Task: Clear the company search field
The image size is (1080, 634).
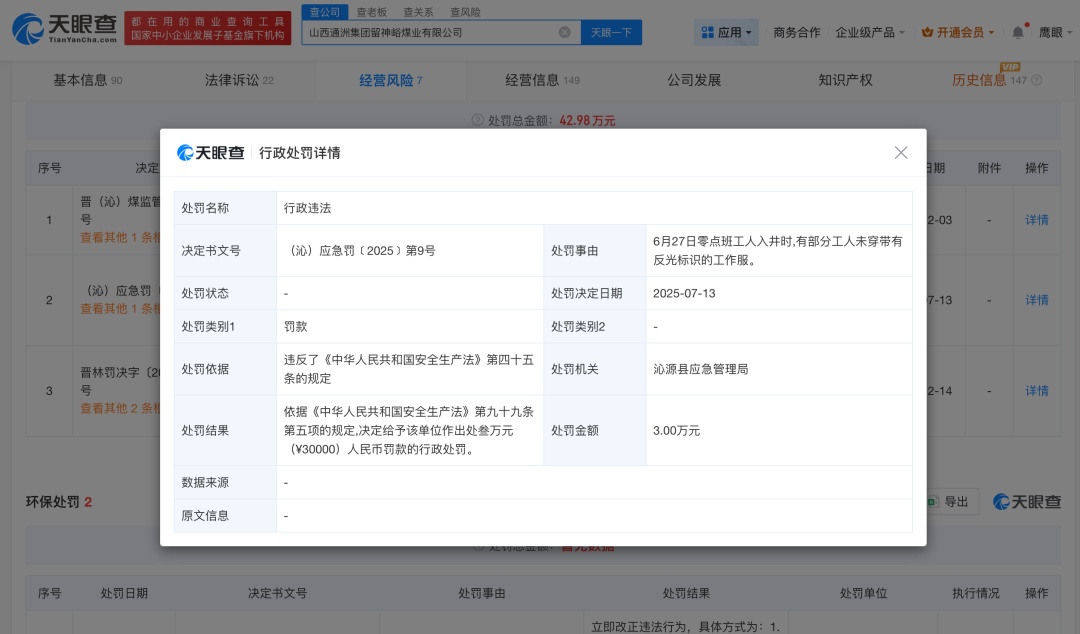Action: point(564,32)
